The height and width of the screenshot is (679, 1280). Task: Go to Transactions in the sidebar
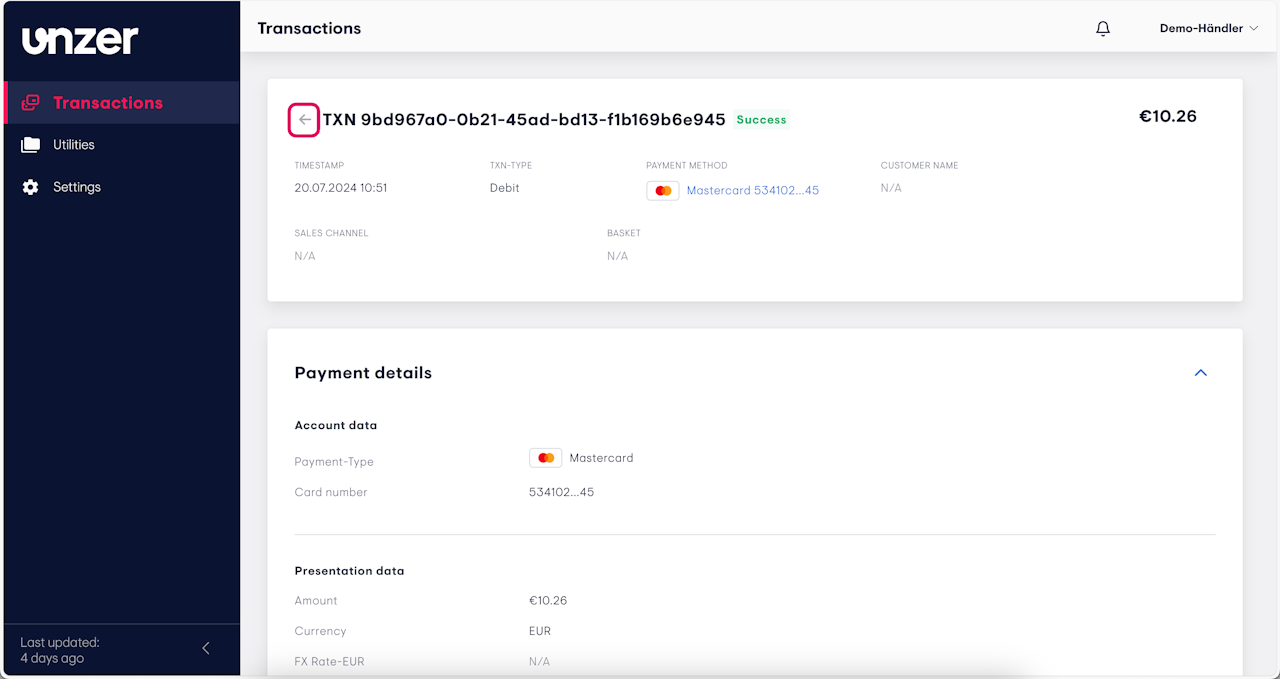coord(108,103)
